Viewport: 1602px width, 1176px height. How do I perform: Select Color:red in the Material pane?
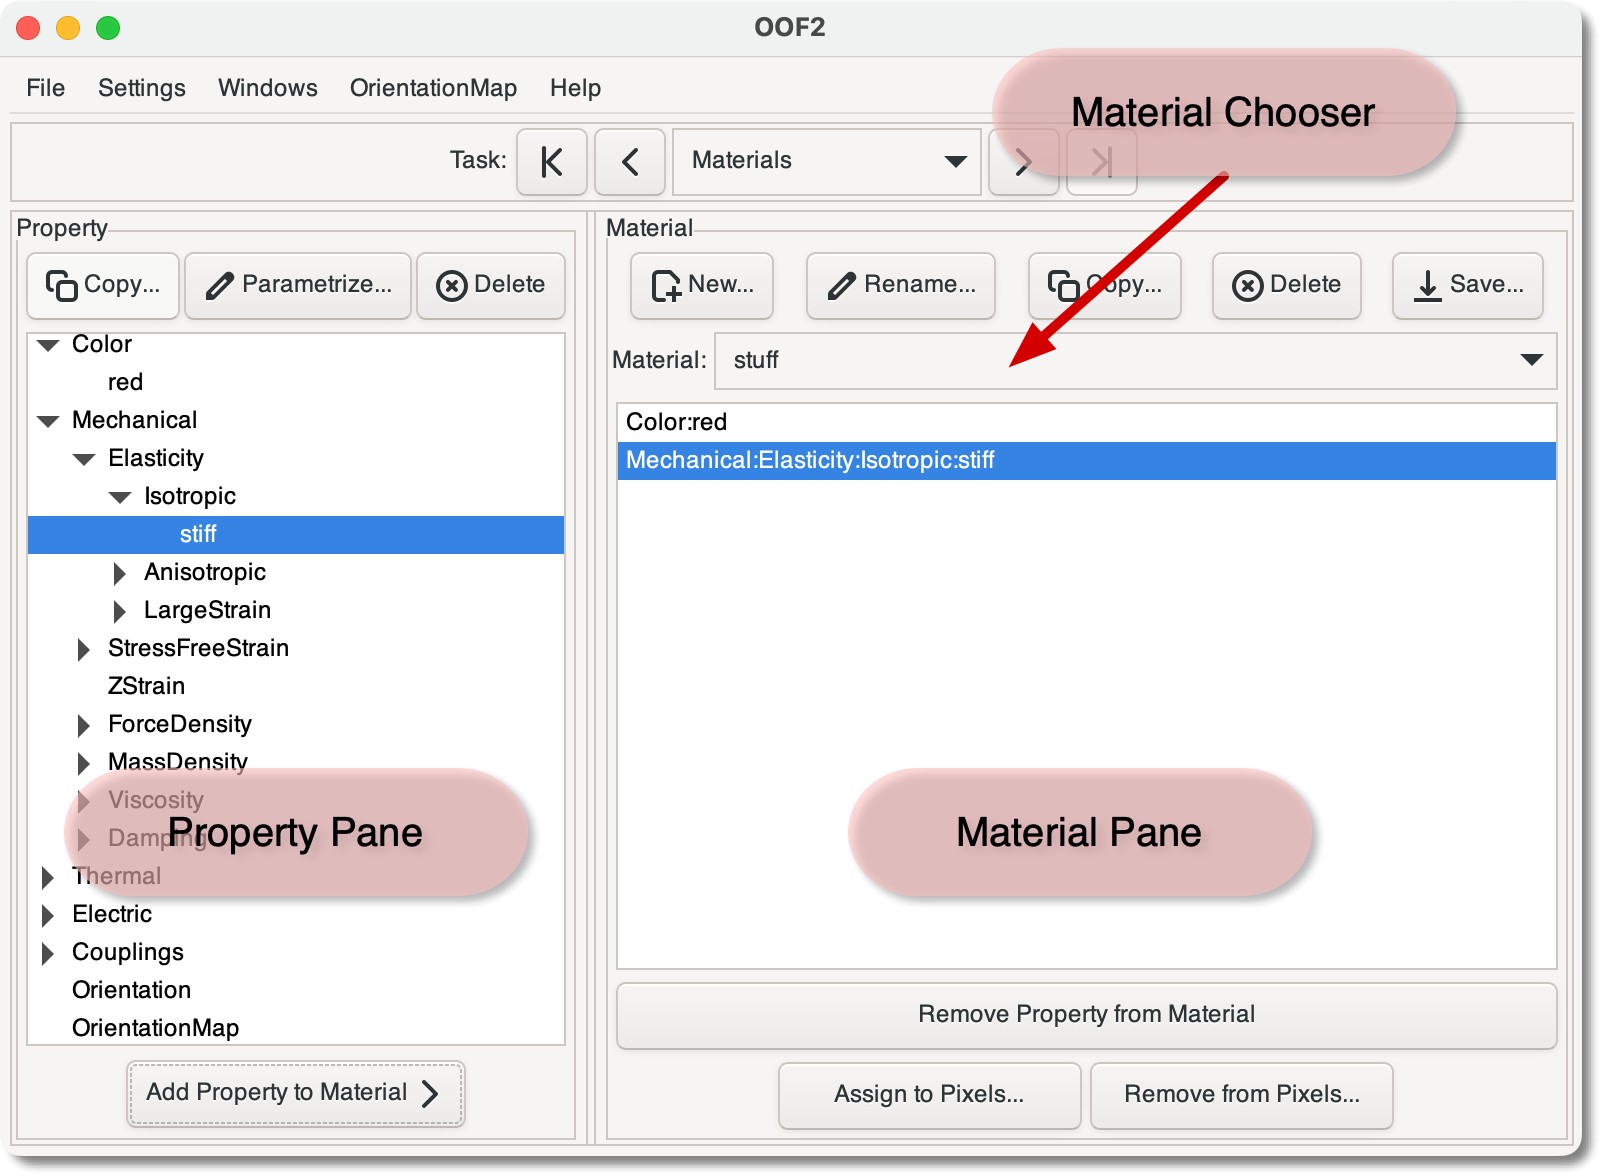coord(676,422)
